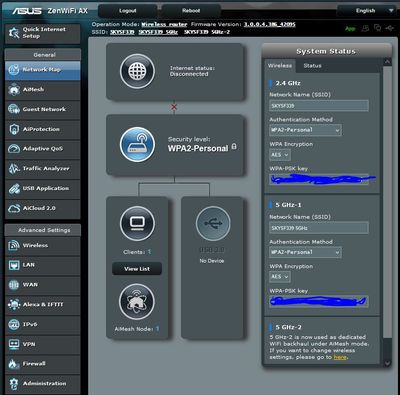Image resolution: width=400 pixels, height=395 pixels.
Task: Click the Traffic Analyzer icon
Action: point(14,168)
